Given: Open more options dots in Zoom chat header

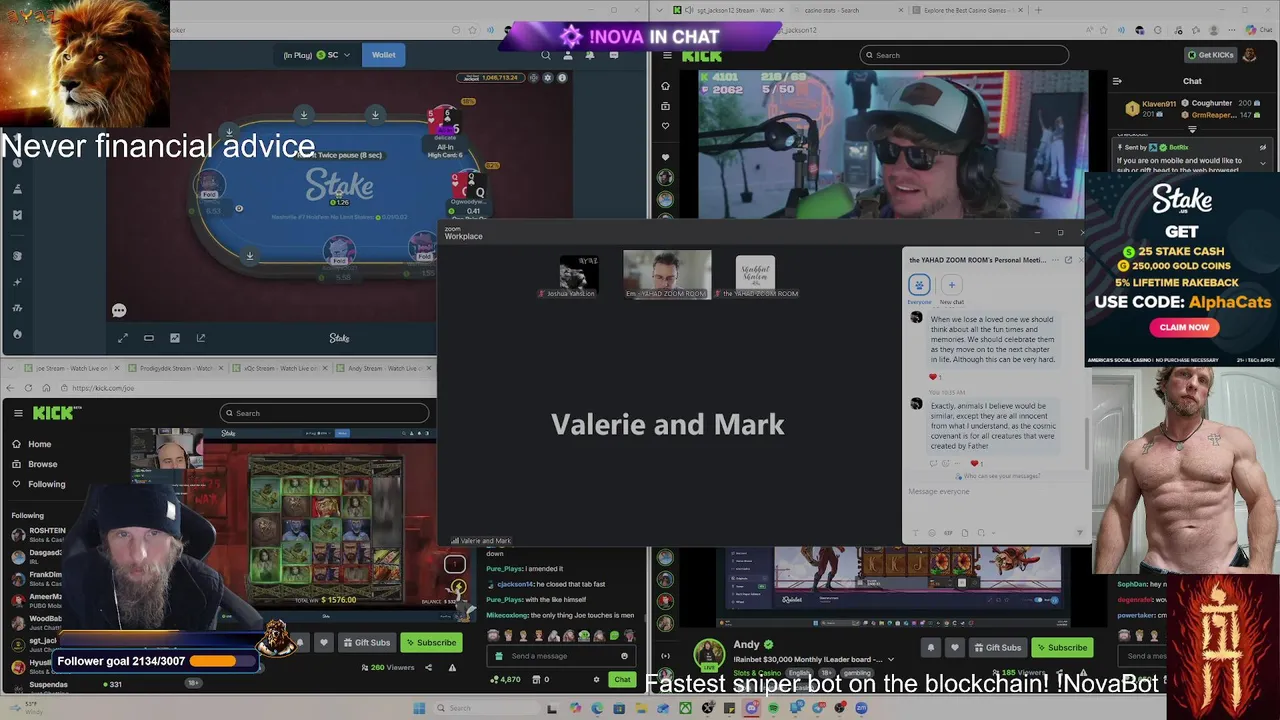Looking at the screenshot, I should click(1053, 260).
